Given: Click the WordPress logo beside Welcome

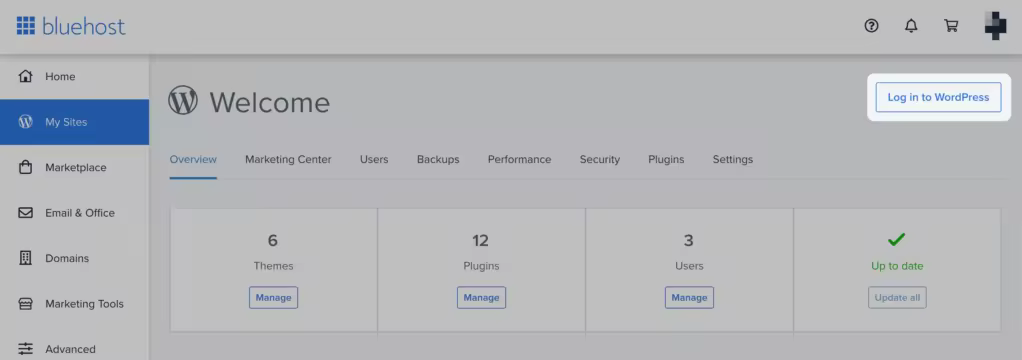Looking at the screenshot, I should point(182,101).
